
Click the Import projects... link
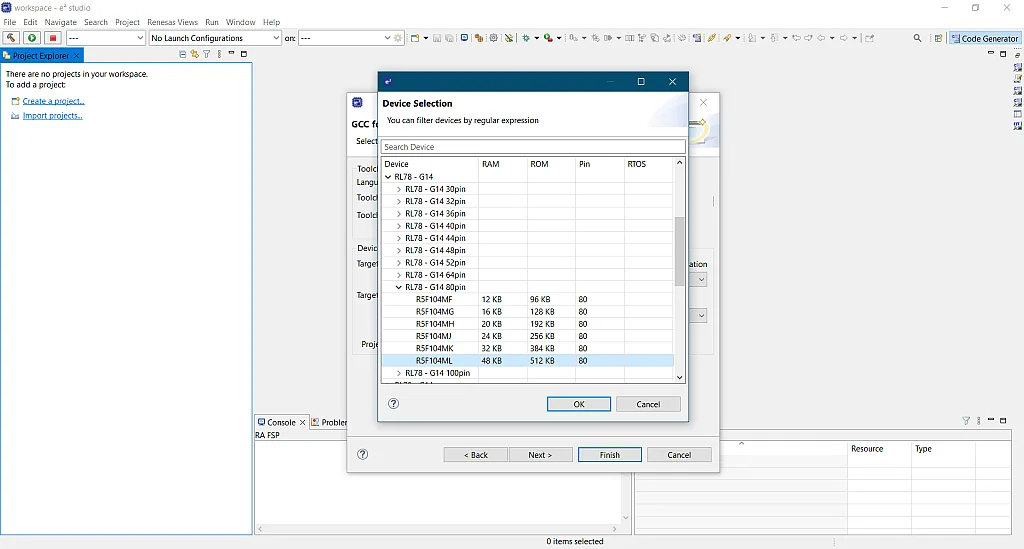(52, 116)
